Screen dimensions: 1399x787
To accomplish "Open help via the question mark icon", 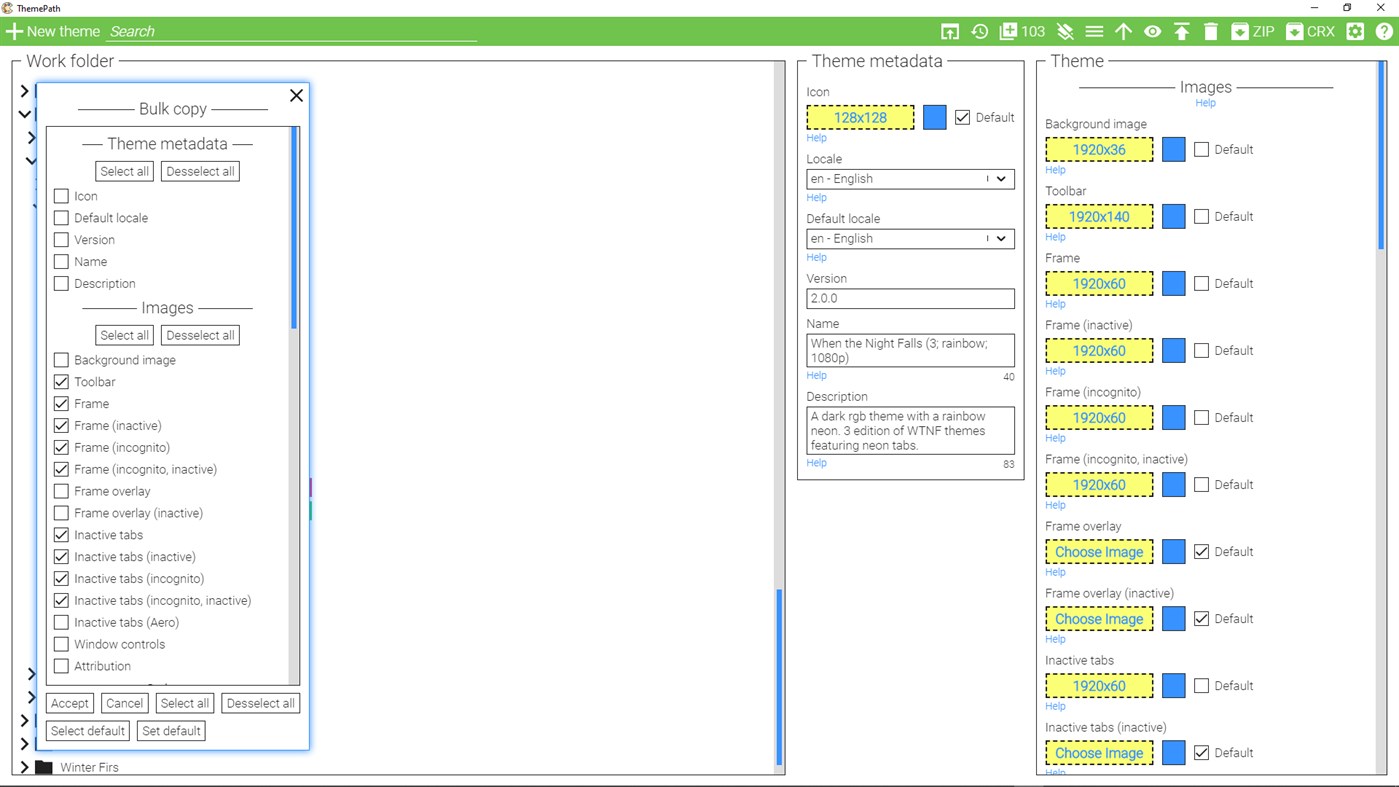I will point(1383,31).
